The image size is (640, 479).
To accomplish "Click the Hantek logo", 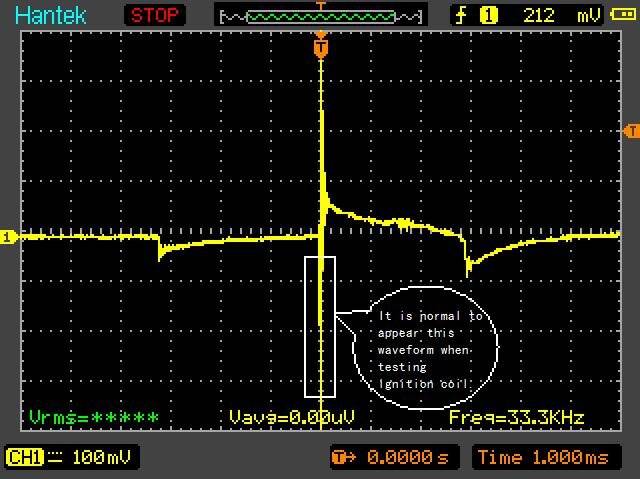I will click(50, 15).
